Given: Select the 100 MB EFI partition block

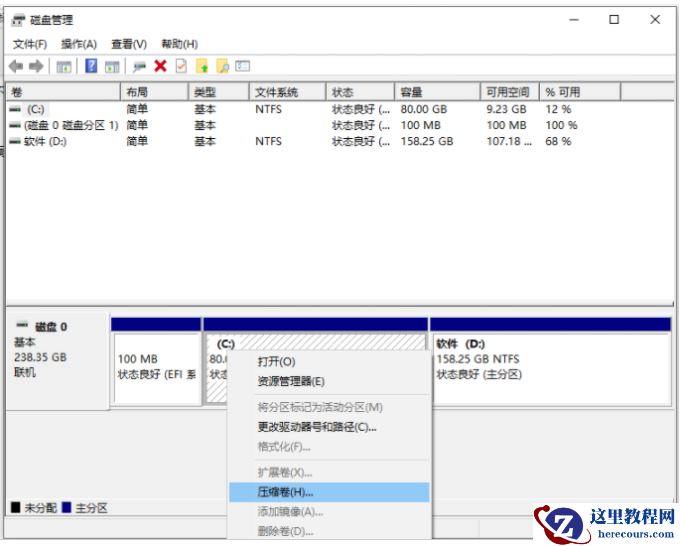Looking at the screenshot, I should (x=156, y=362).
